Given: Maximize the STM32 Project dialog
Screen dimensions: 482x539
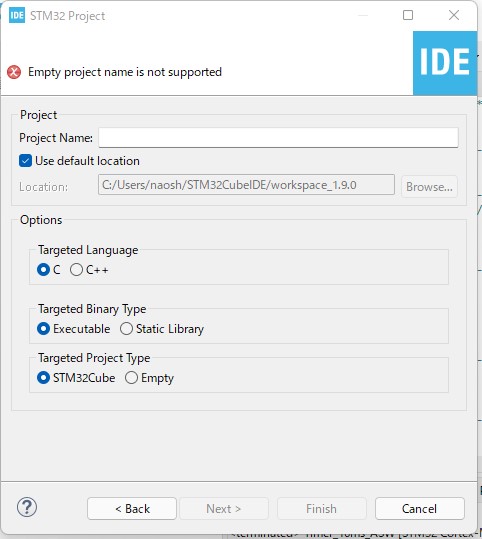Looking at the screenshot, I should click(408, 15).
